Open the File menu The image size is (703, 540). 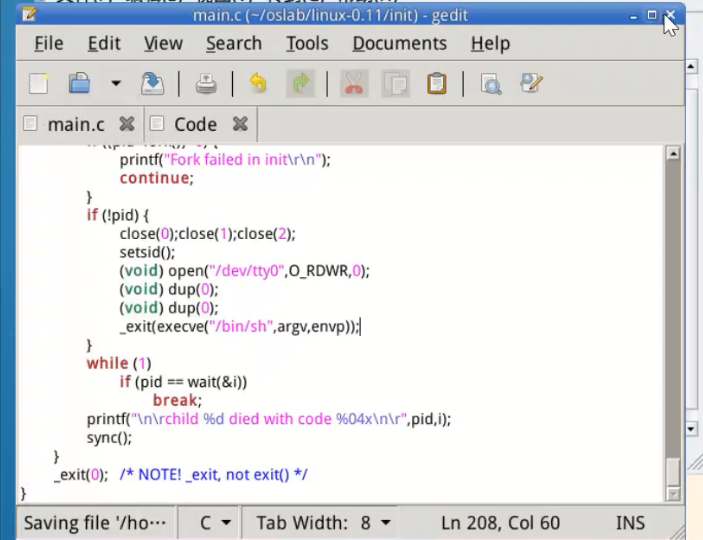point(48,43)
